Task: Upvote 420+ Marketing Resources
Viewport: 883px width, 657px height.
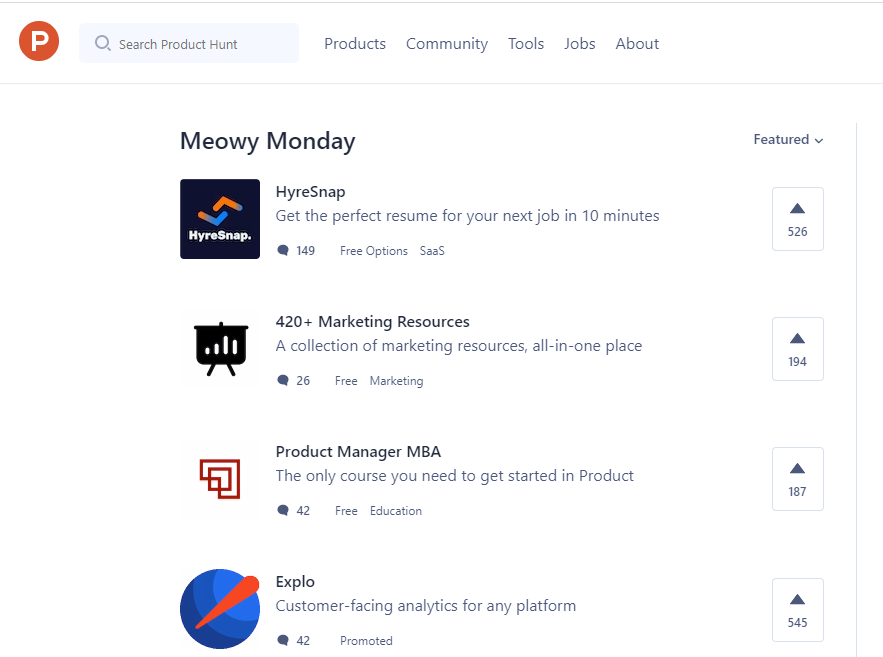Action: pos(797,348)
